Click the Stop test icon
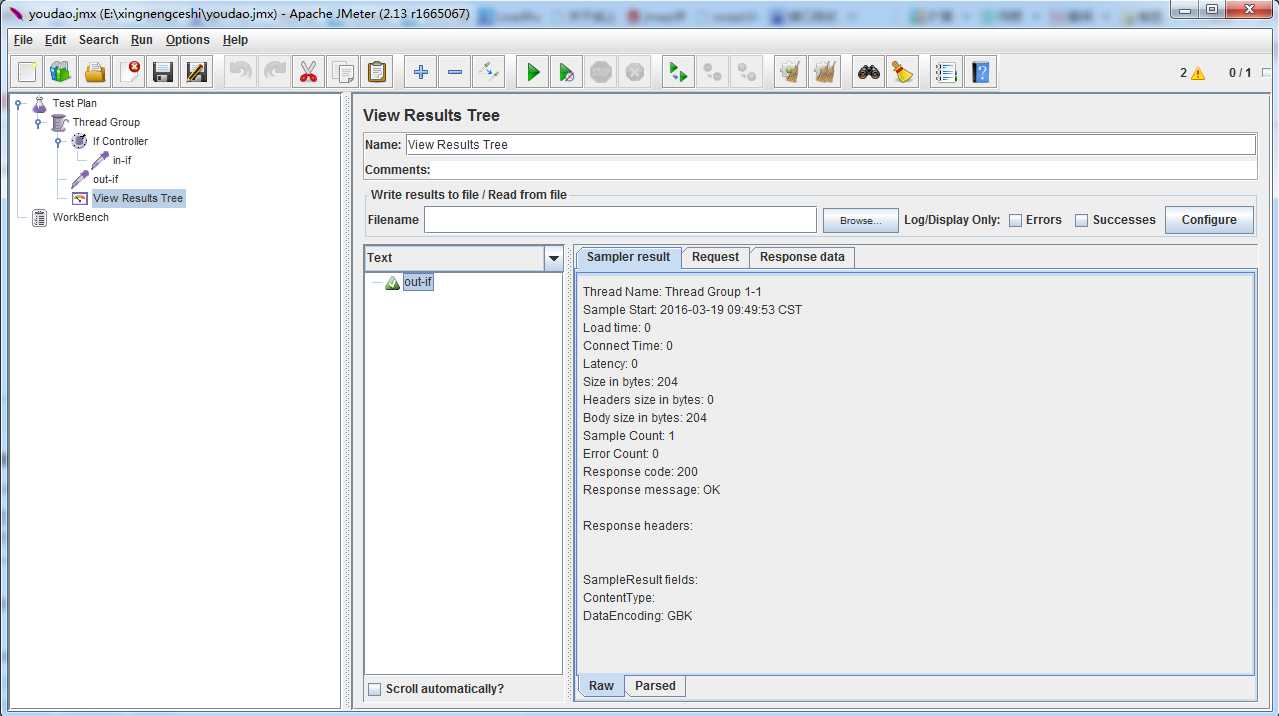This screenshot has height=716, width=1279. [x=601, y=72]
